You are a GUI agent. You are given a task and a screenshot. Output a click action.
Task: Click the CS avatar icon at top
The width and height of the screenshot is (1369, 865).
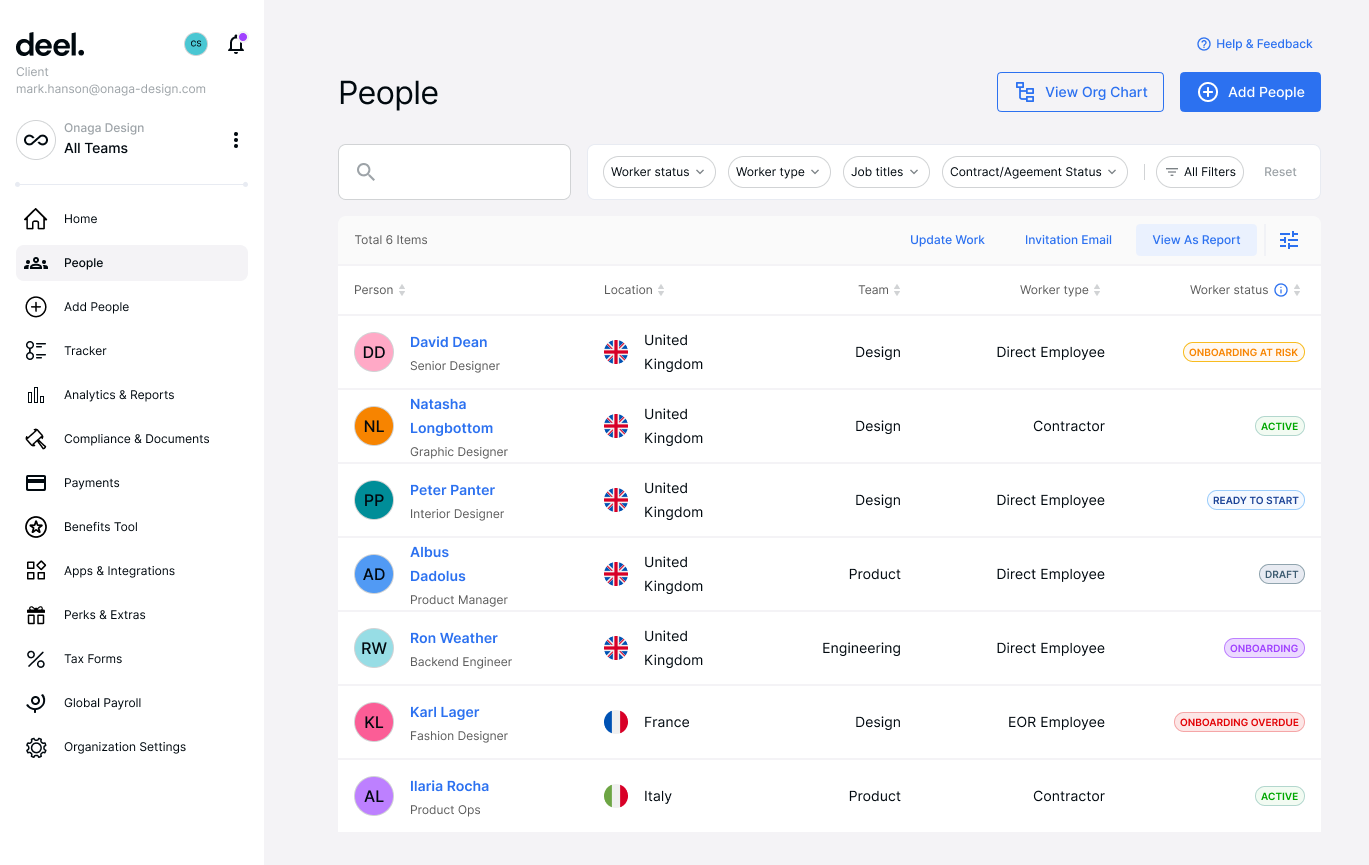(x=195, y=44)
